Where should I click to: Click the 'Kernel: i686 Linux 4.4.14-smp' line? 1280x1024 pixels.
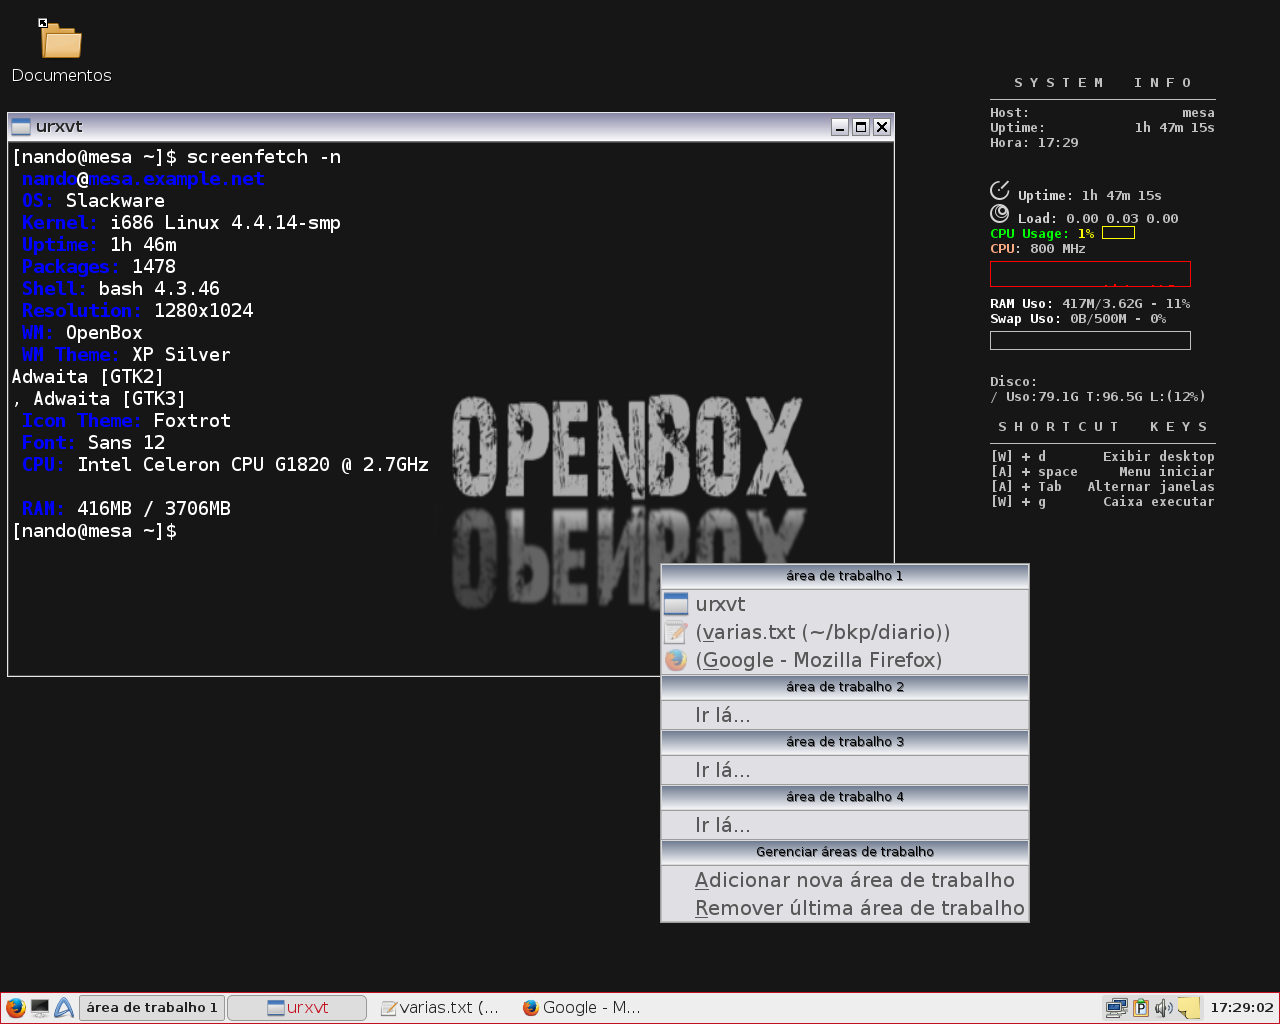pyautogui.click(x=181, y=223)
